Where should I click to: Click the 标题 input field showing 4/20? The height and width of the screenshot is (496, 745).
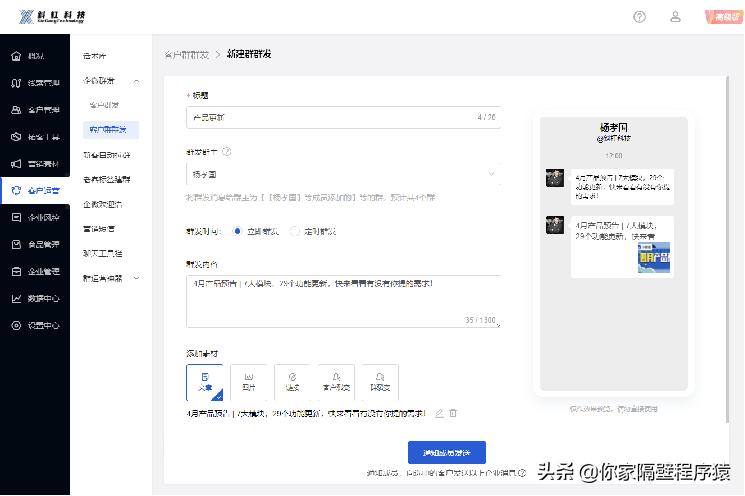coord(343,117)
